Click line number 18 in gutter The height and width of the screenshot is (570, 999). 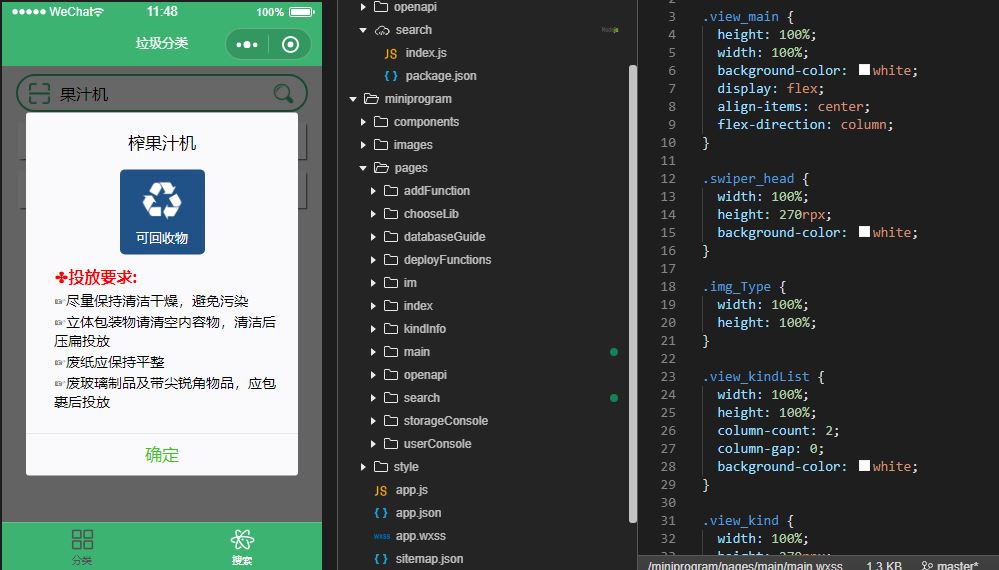[668, 287]
